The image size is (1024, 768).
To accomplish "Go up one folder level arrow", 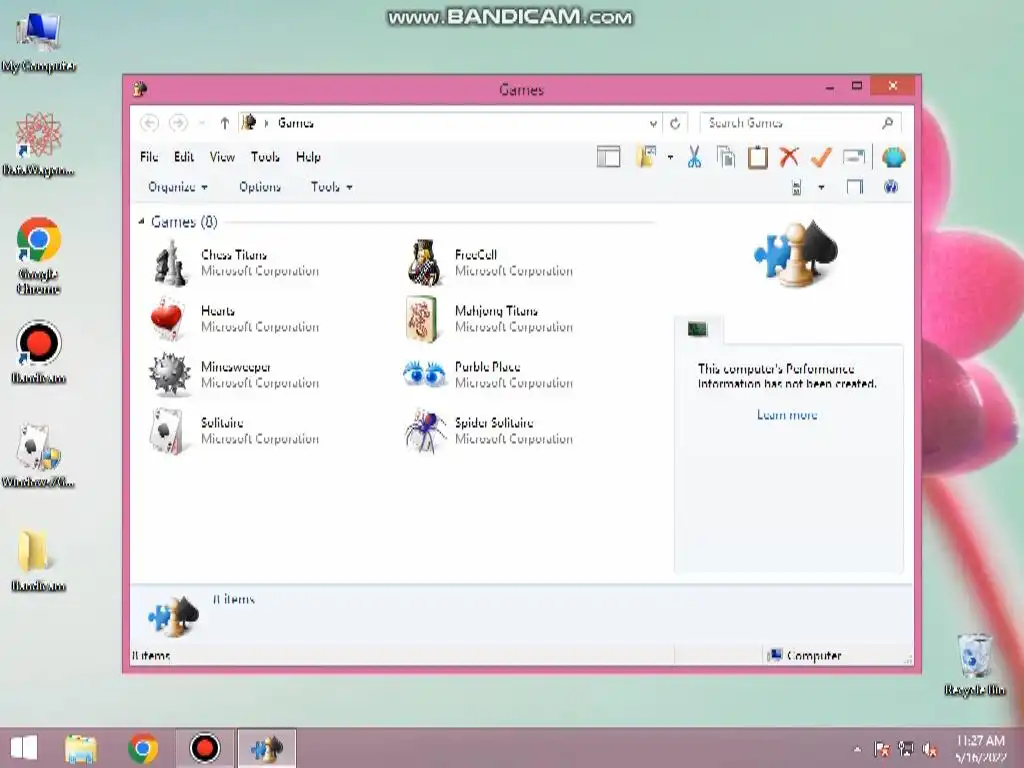I will tap(225, 123).
